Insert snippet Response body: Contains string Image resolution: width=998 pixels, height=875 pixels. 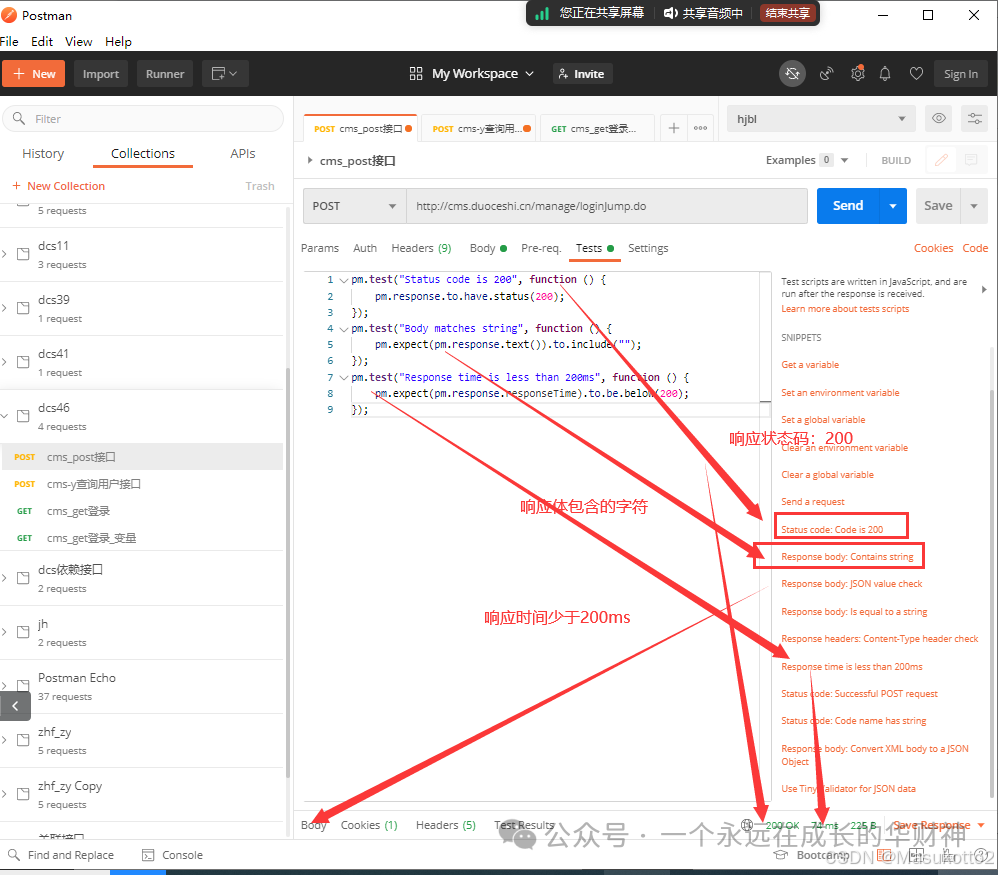847,557
